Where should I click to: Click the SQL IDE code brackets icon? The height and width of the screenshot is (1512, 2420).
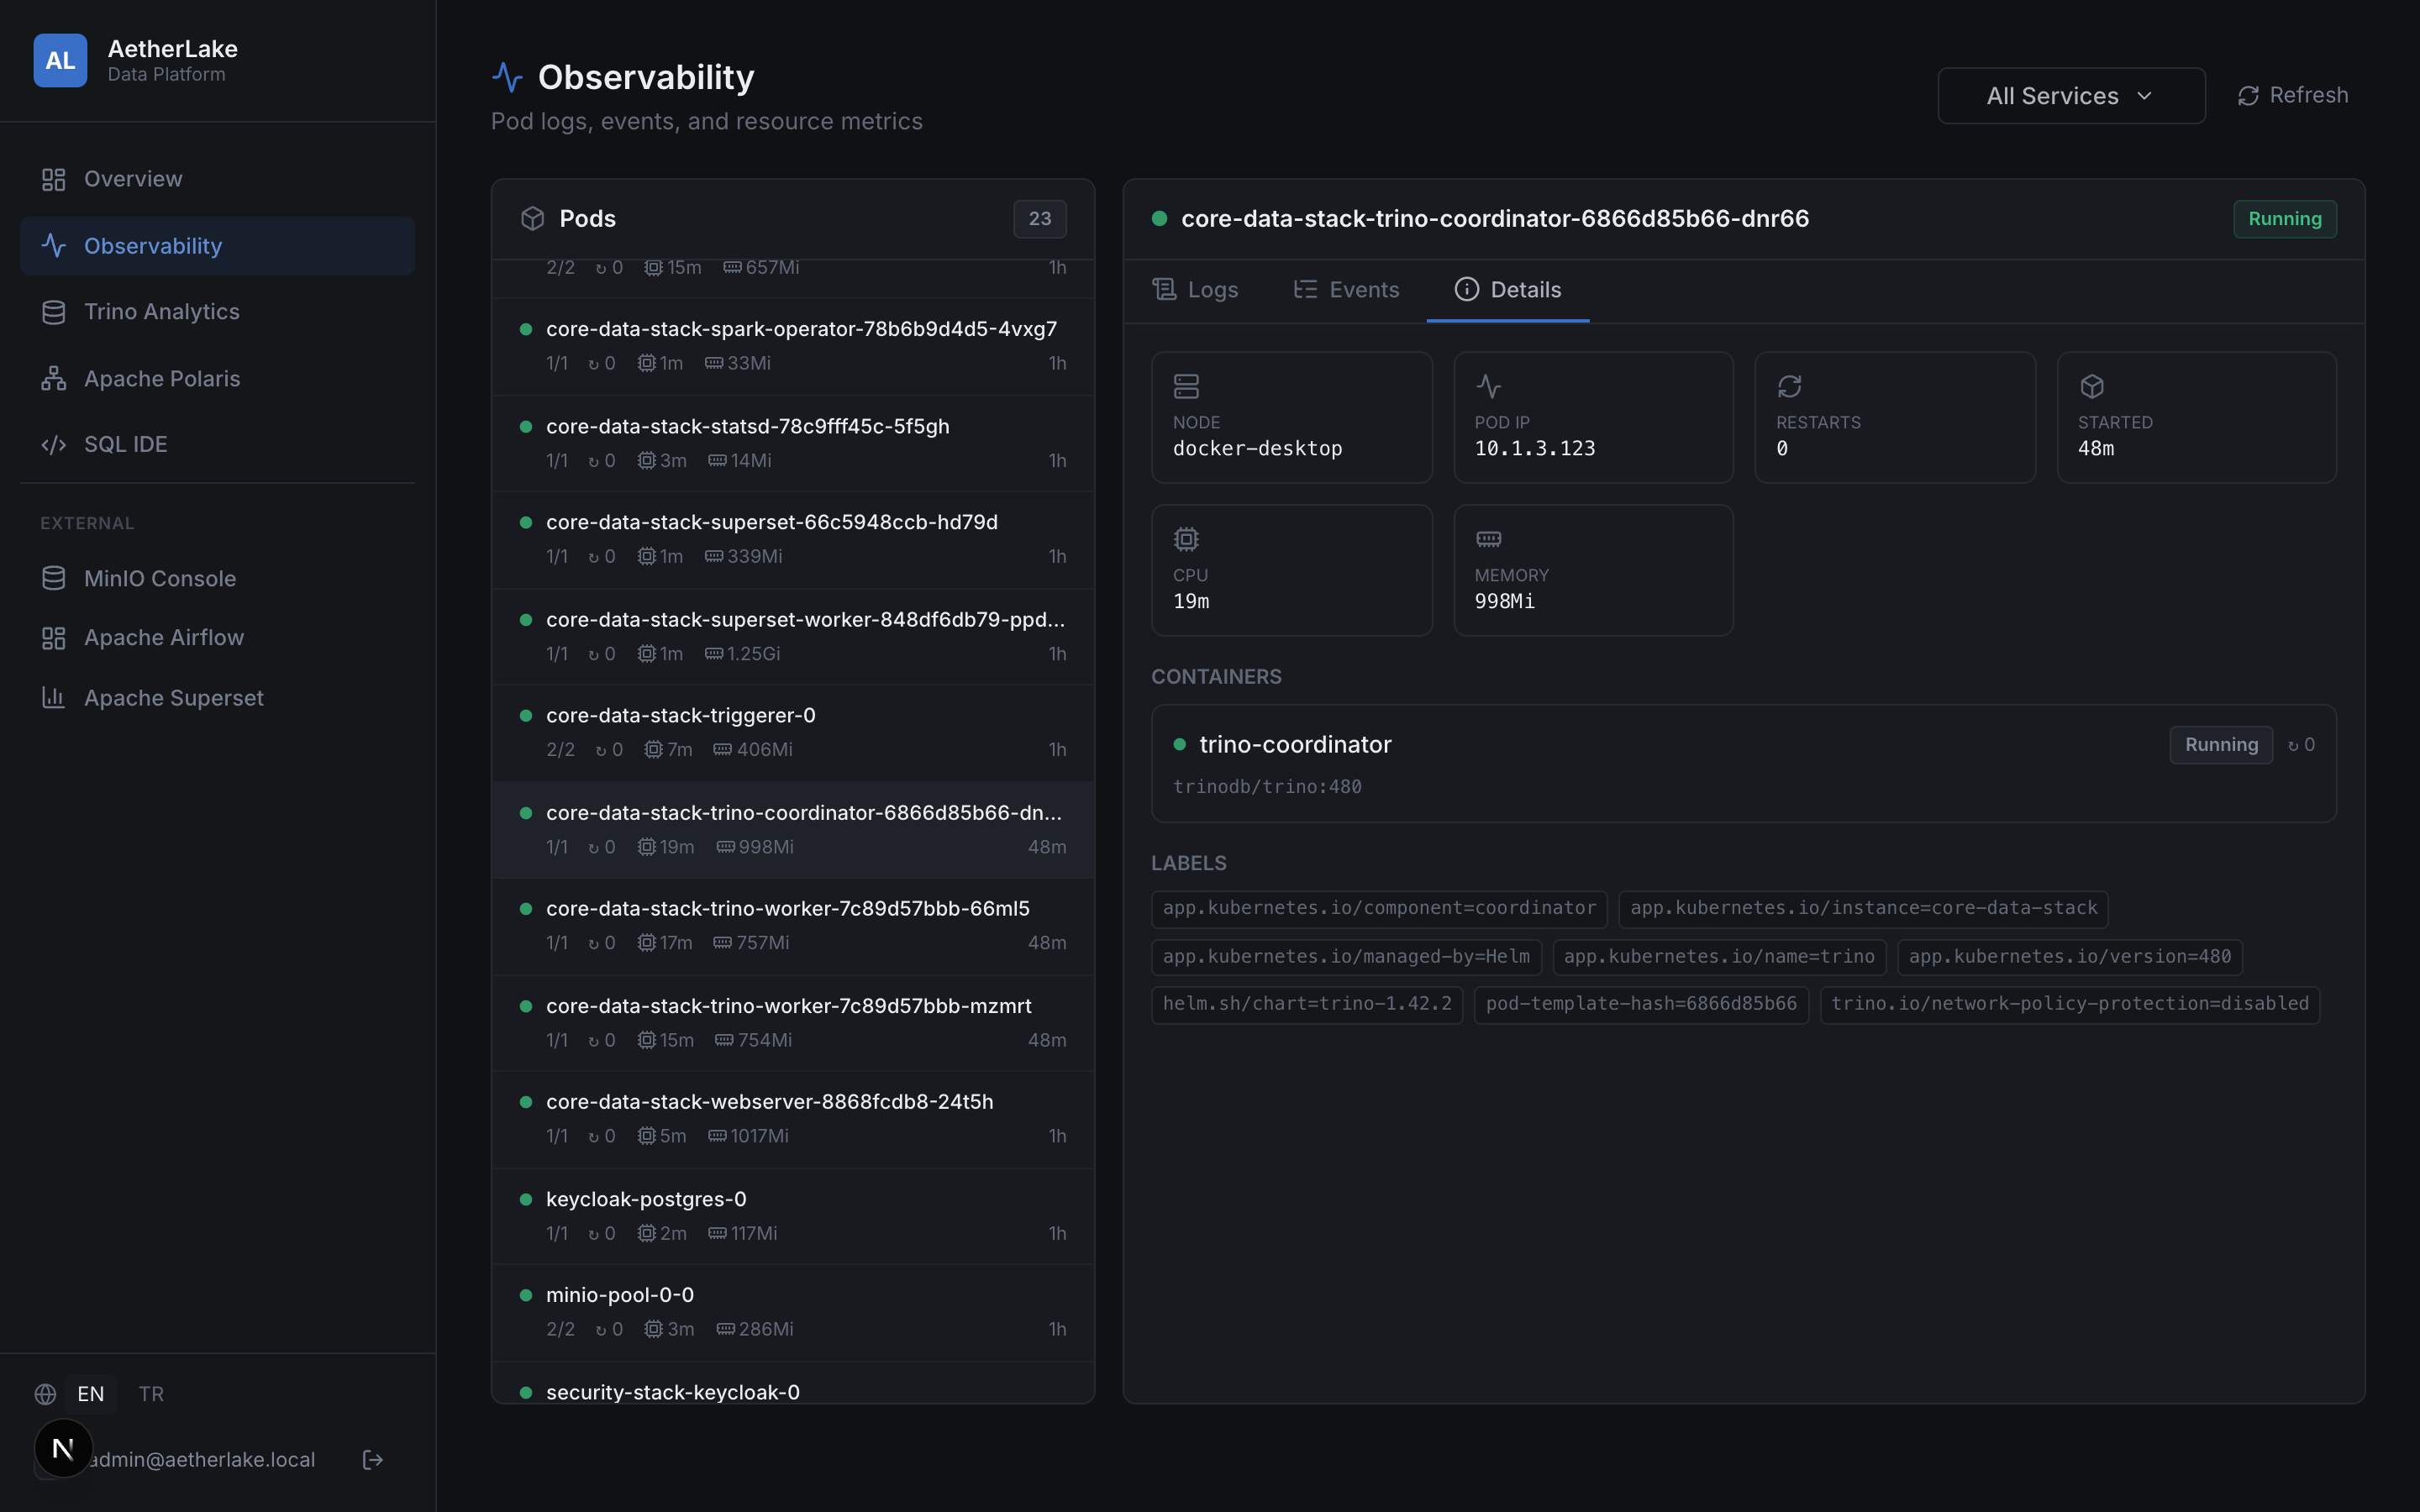pyautogui.click(x=54, y=444)
